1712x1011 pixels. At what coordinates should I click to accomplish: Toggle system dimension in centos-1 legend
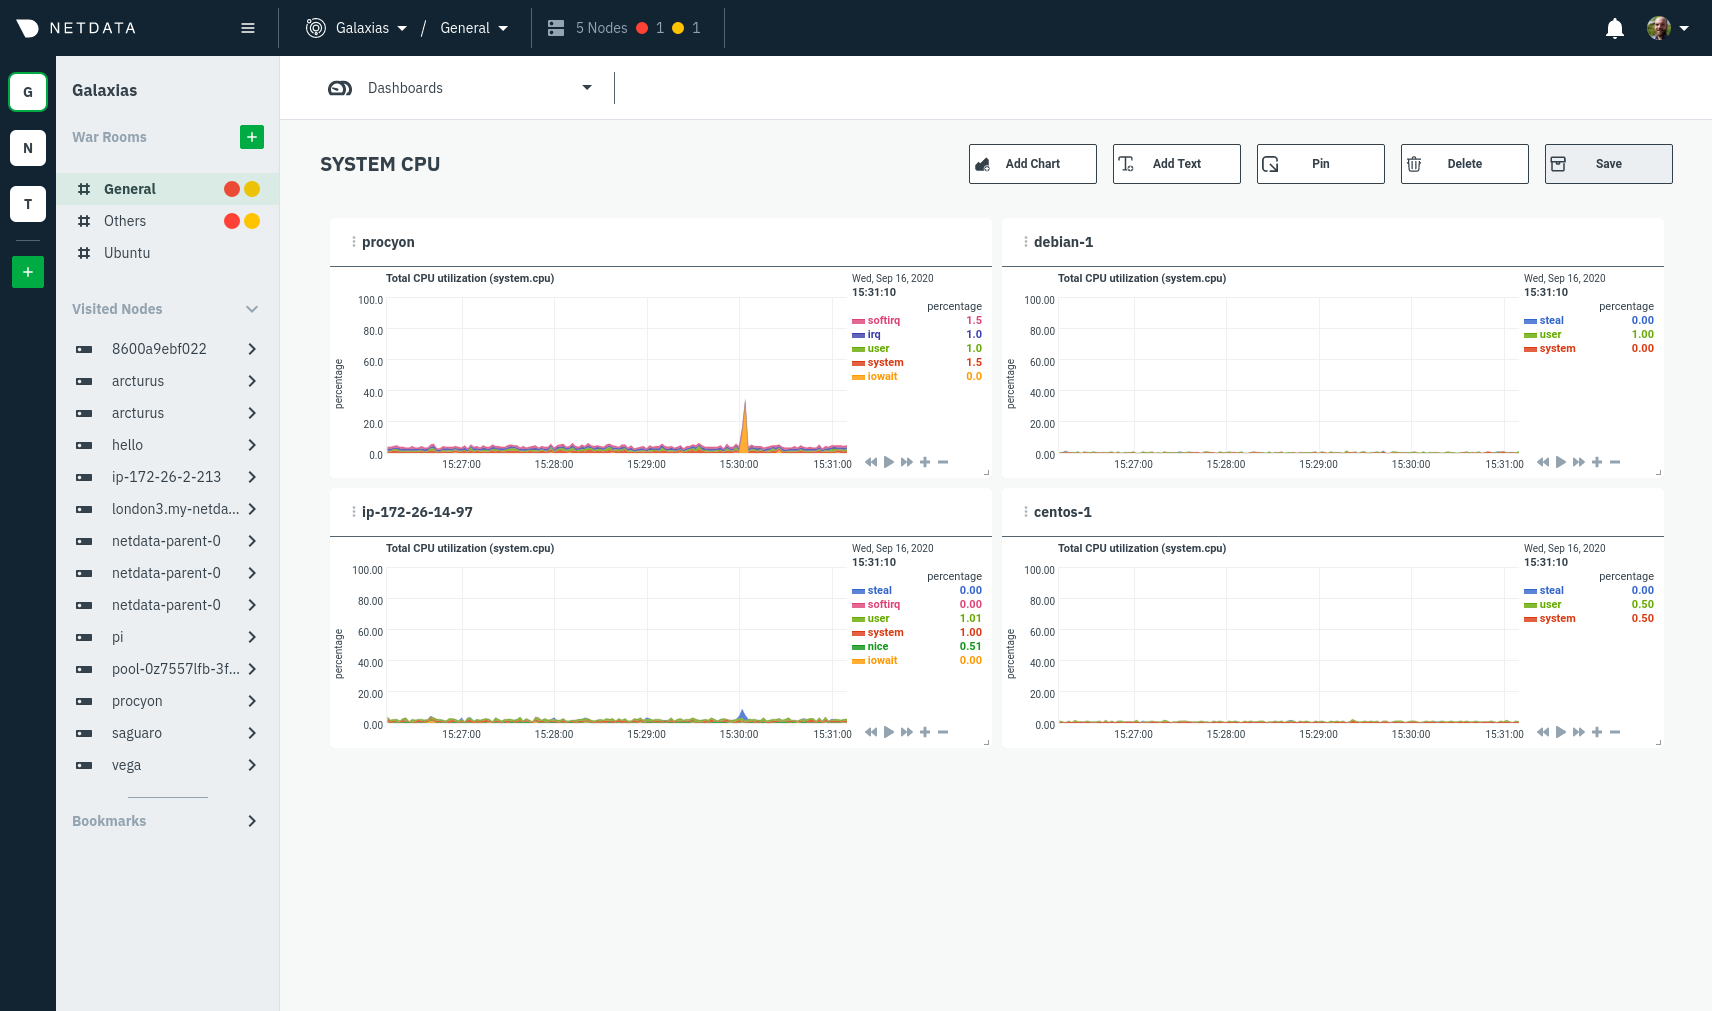click(1550, 619)
